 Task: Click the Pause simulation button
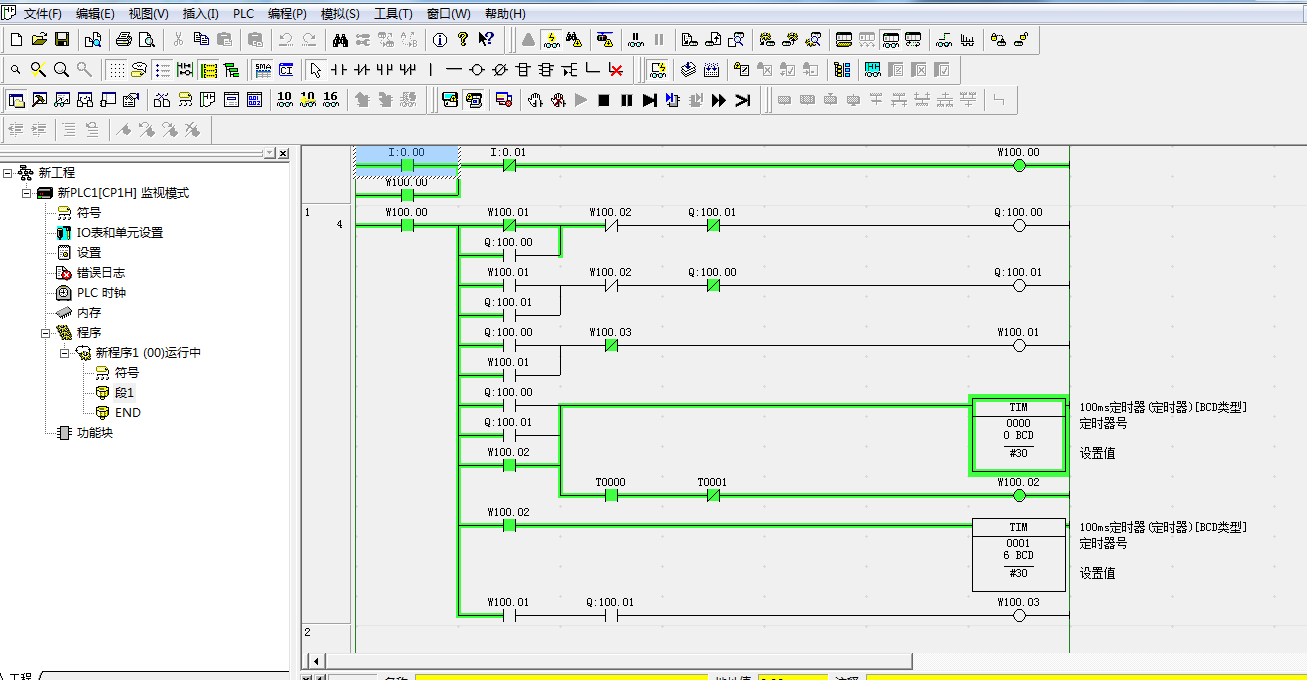click(x=626, y=100)
